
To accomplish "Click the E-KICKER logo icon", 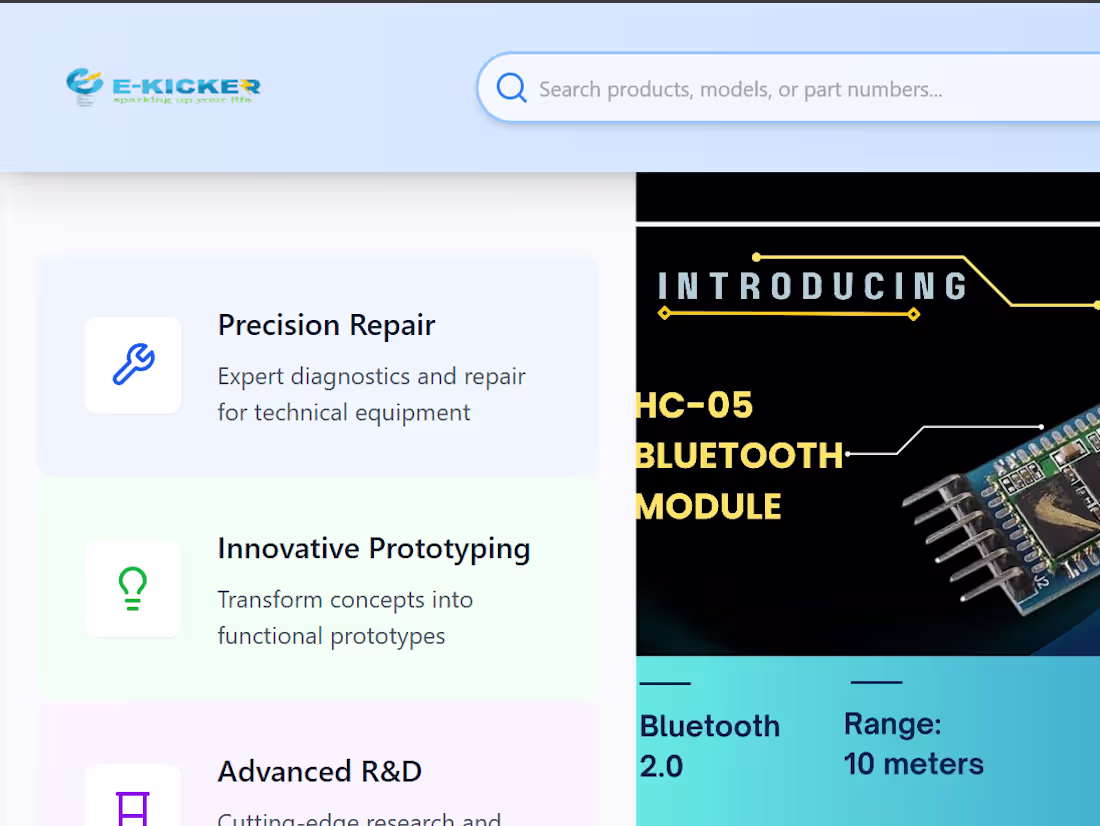I will pyautogui.click(x=85, y=82).
